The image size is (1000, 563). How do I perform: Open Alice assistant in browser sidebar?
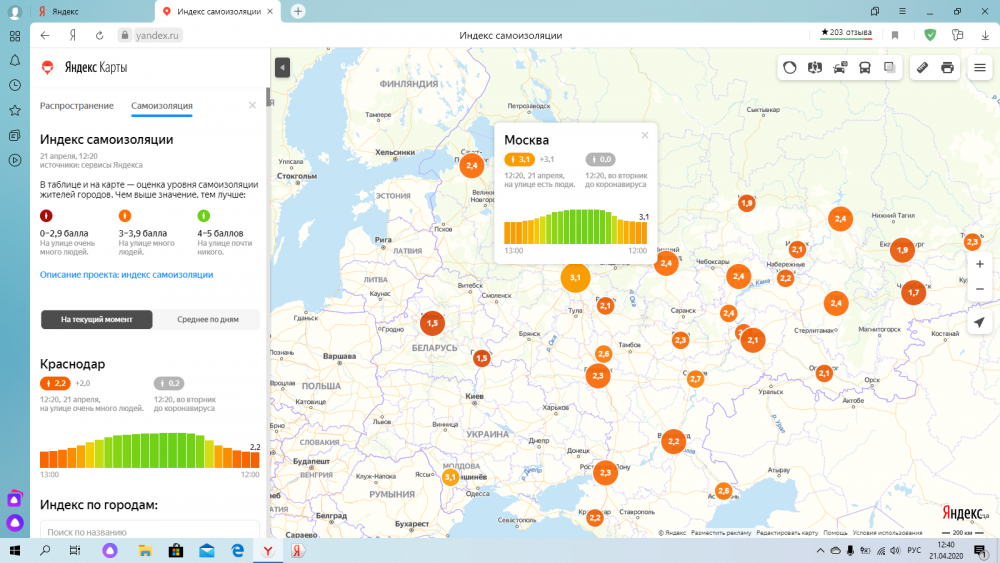(x=15, y=523)
